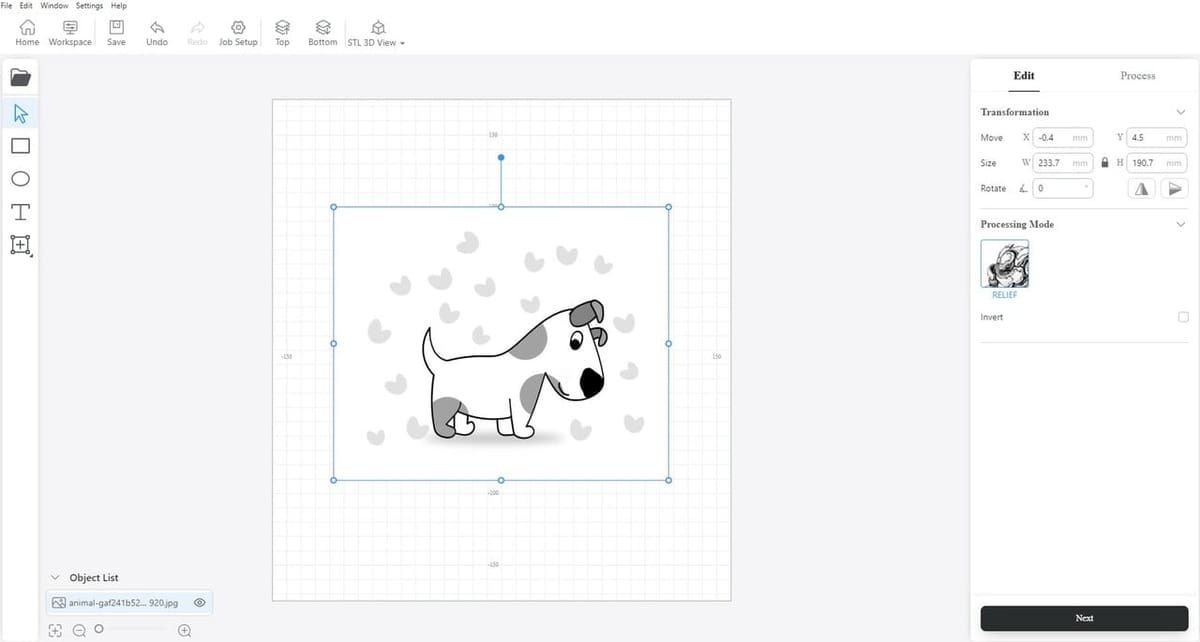The image size is (1200, 642).
Task: Open file with the folder icon
Action: coord(20,77)
